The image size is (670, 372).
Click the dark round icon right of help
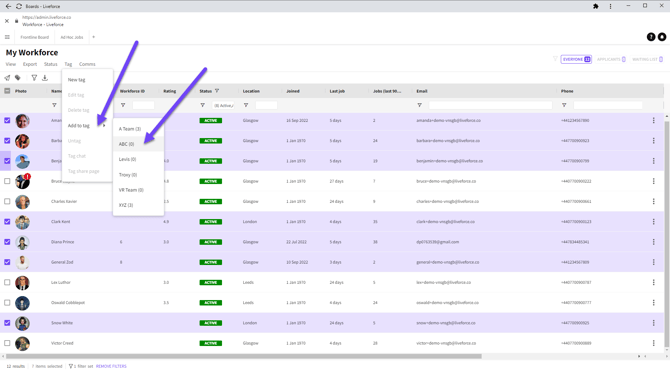(662, 37)
